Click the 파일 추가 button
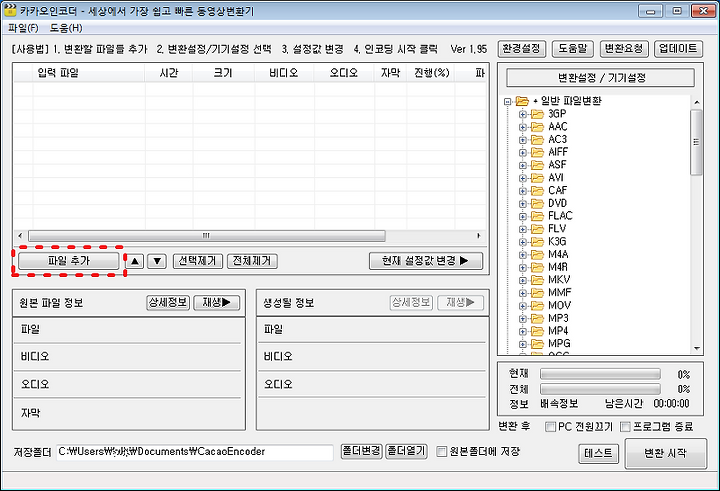The image size is (720, 491). pyautogui.click(x=68, y=261)
